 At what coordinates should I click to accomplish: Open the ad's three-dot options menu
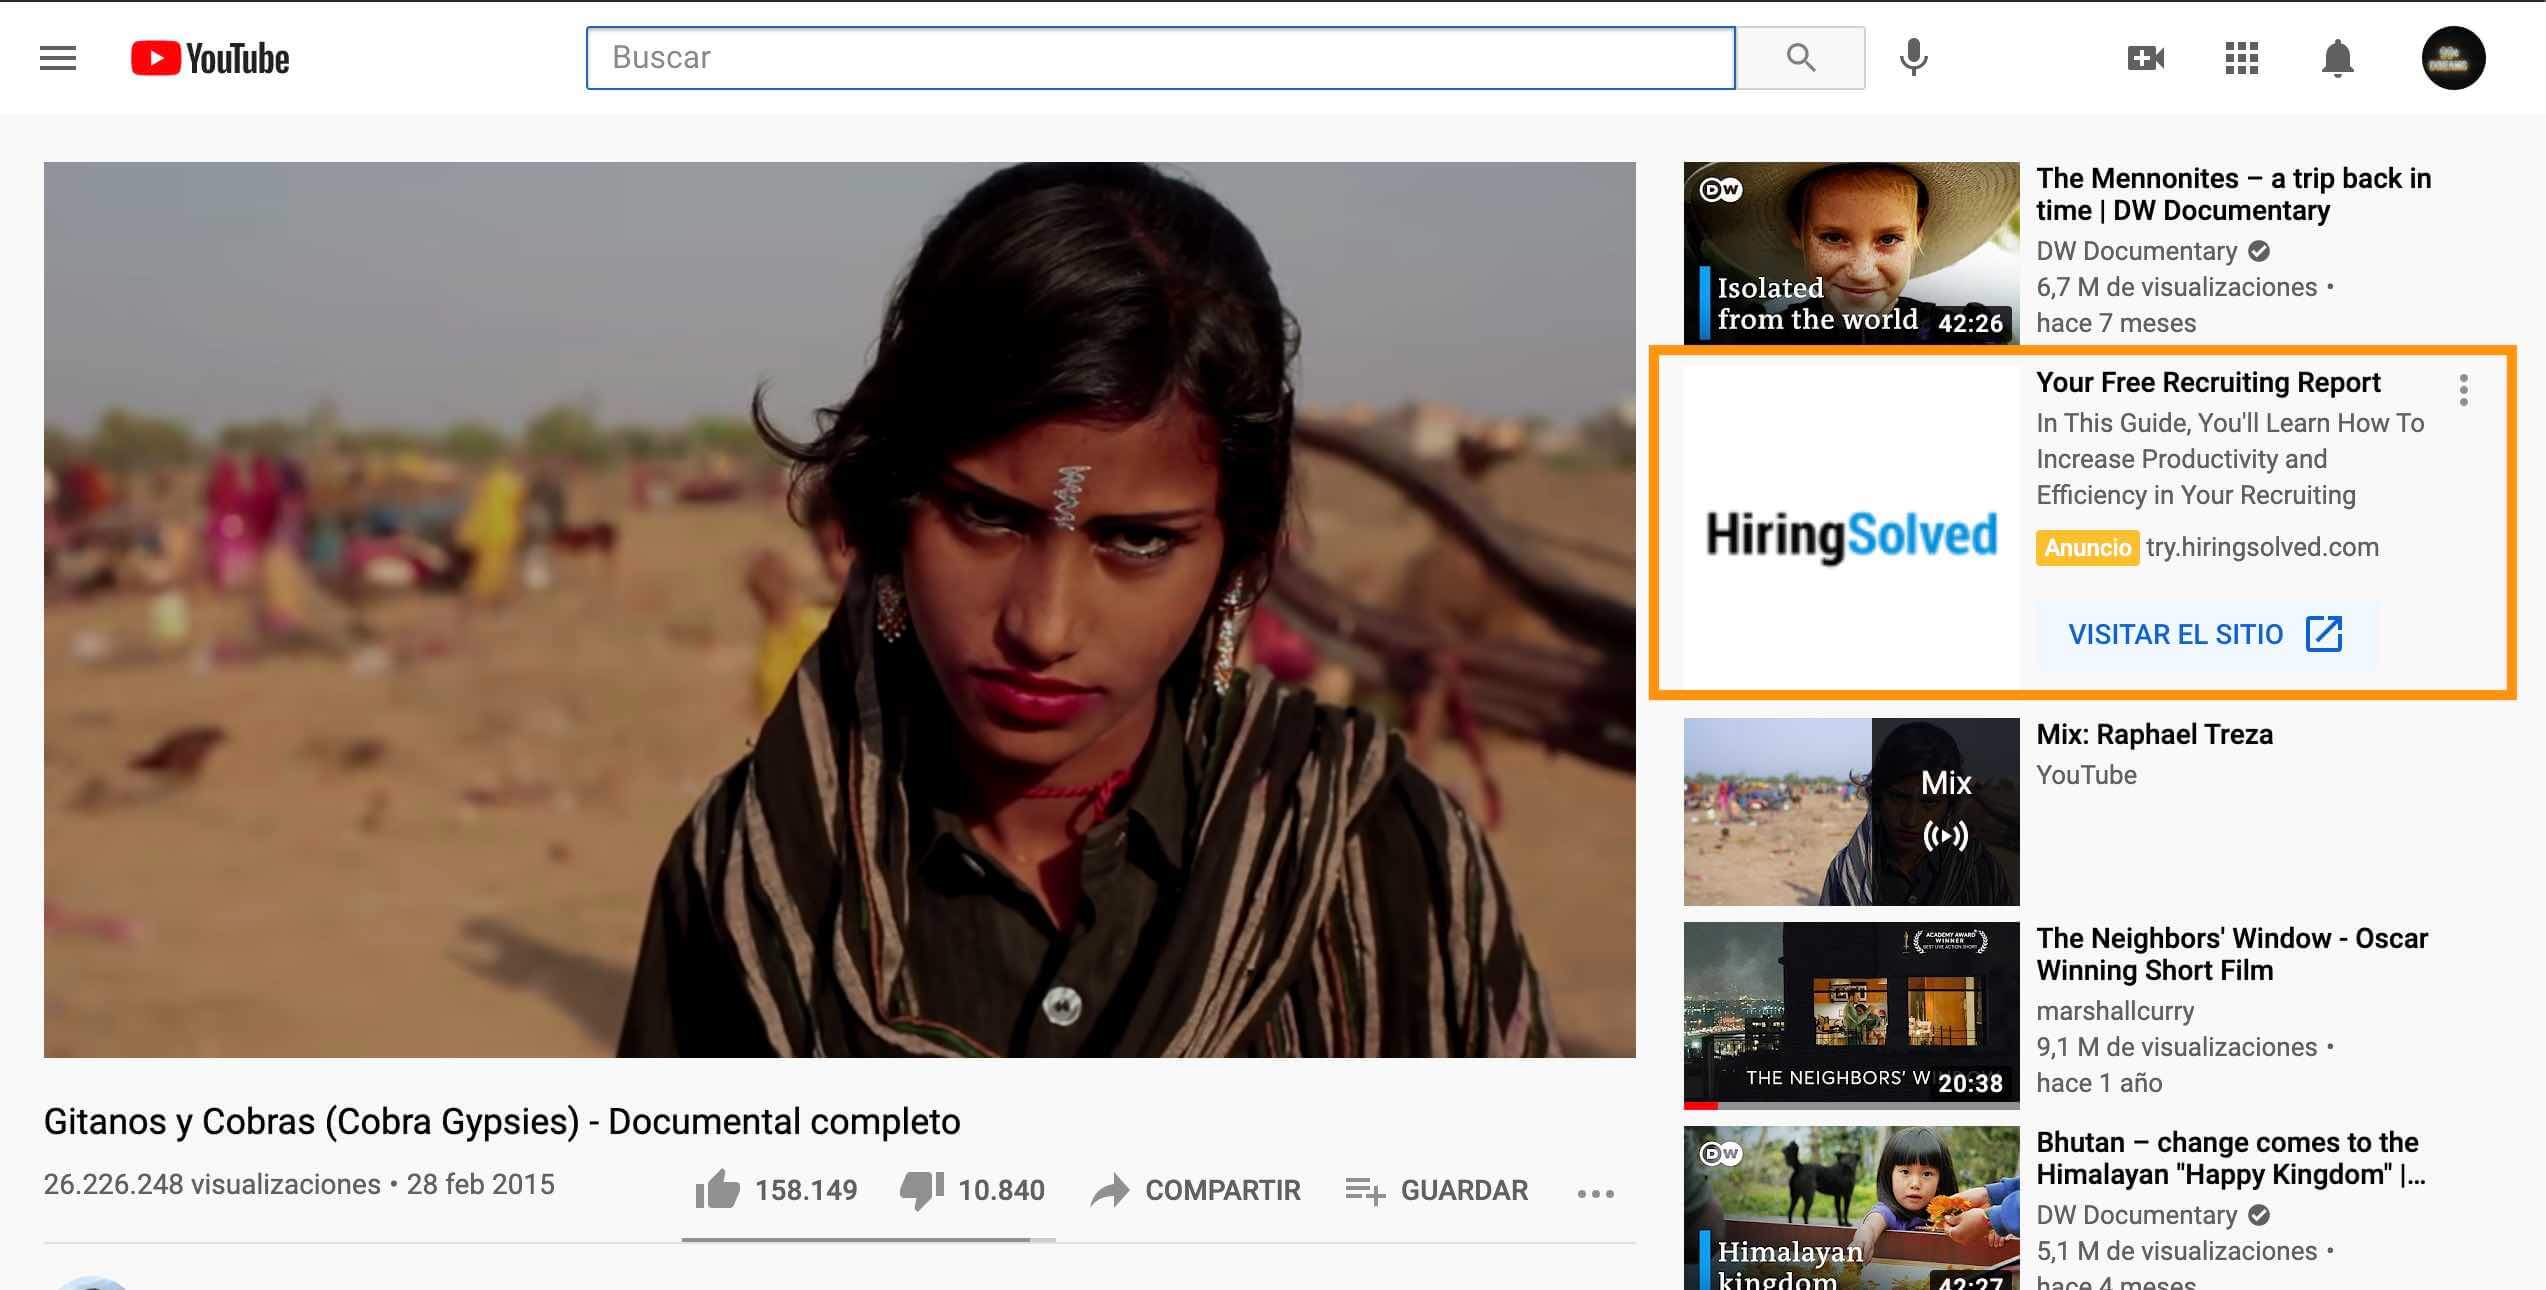click(2464, 390)
